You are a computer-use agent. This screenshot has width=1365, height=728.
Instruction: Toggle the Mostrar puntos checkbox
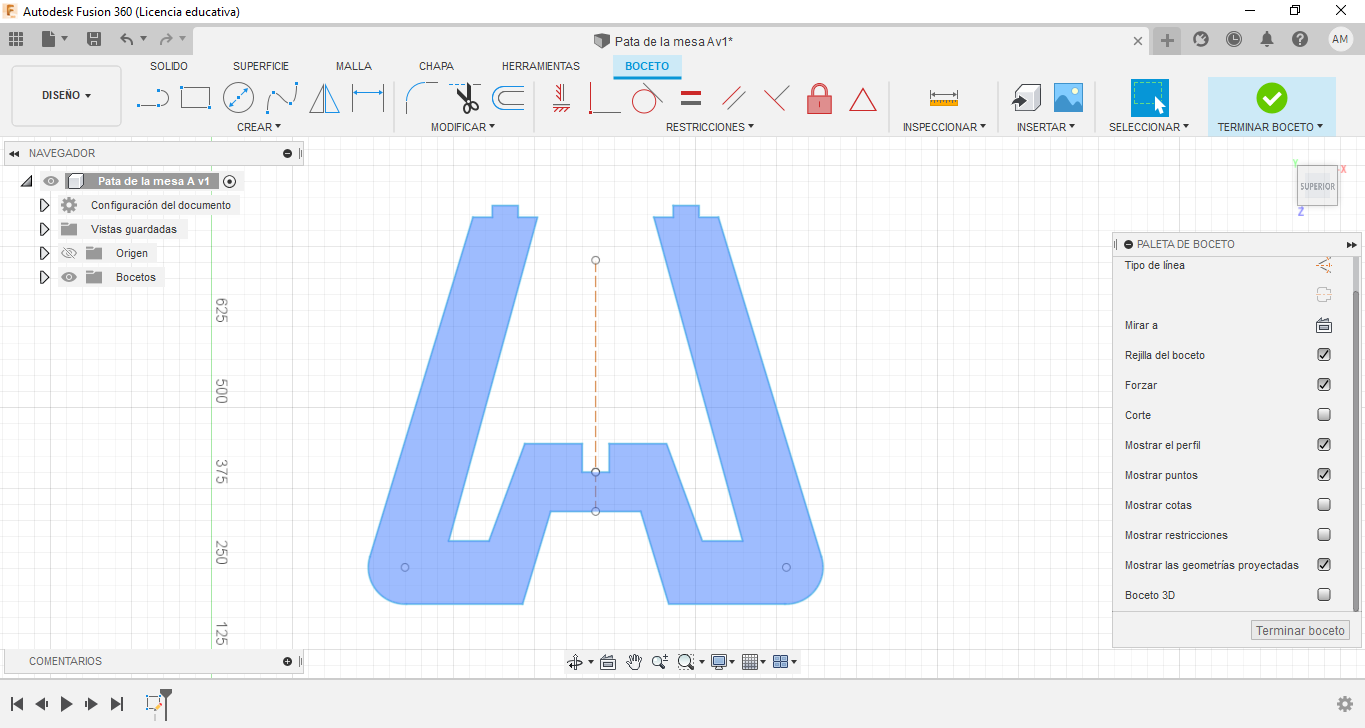(x=1324, y=475)
